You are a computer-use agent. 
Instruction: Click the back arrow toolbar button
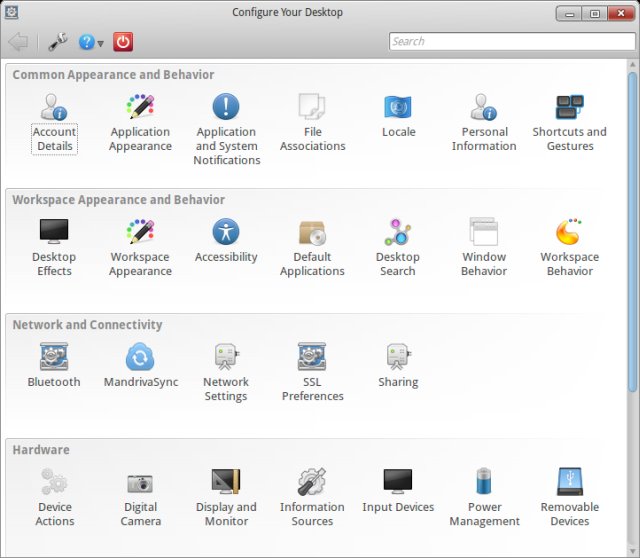18,42
